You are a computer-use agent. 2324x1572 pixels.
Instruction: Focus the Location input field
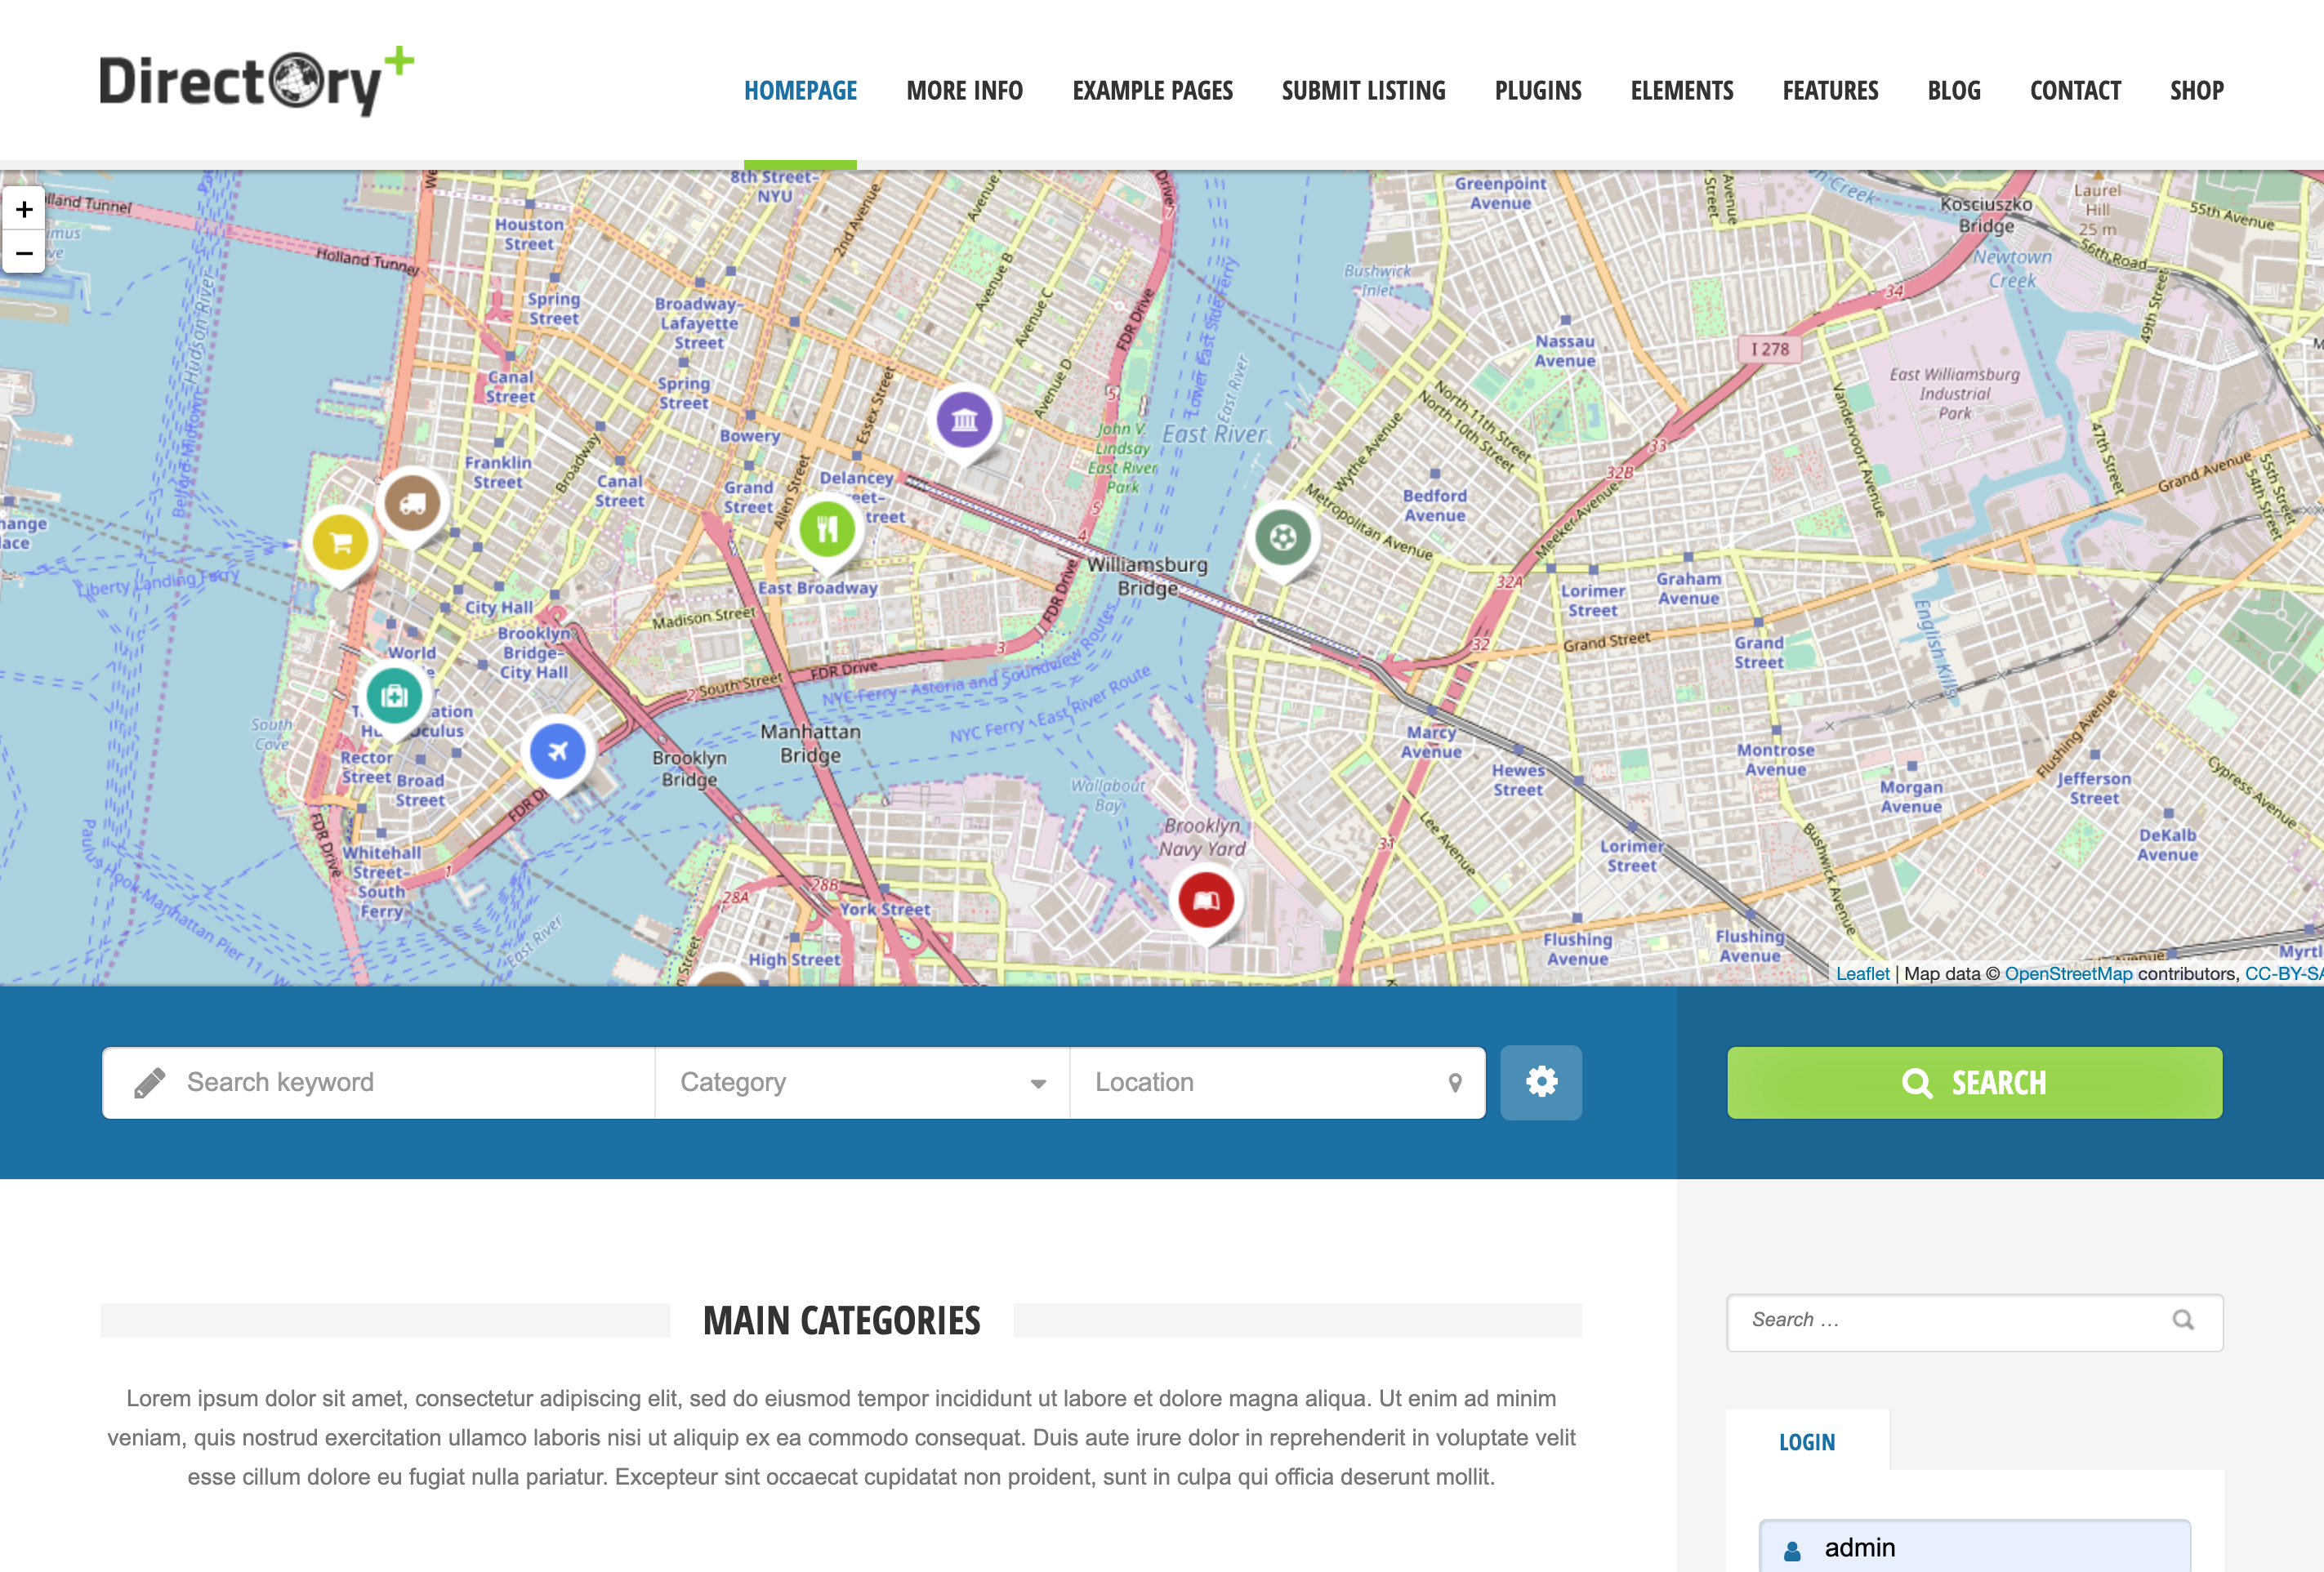coord(1277,1083)
